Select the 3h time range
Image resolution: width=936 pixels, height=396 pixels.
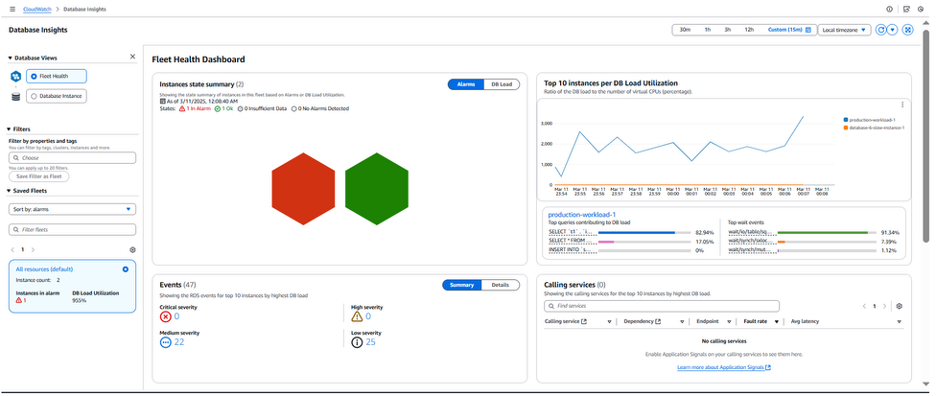click(728, 30)
